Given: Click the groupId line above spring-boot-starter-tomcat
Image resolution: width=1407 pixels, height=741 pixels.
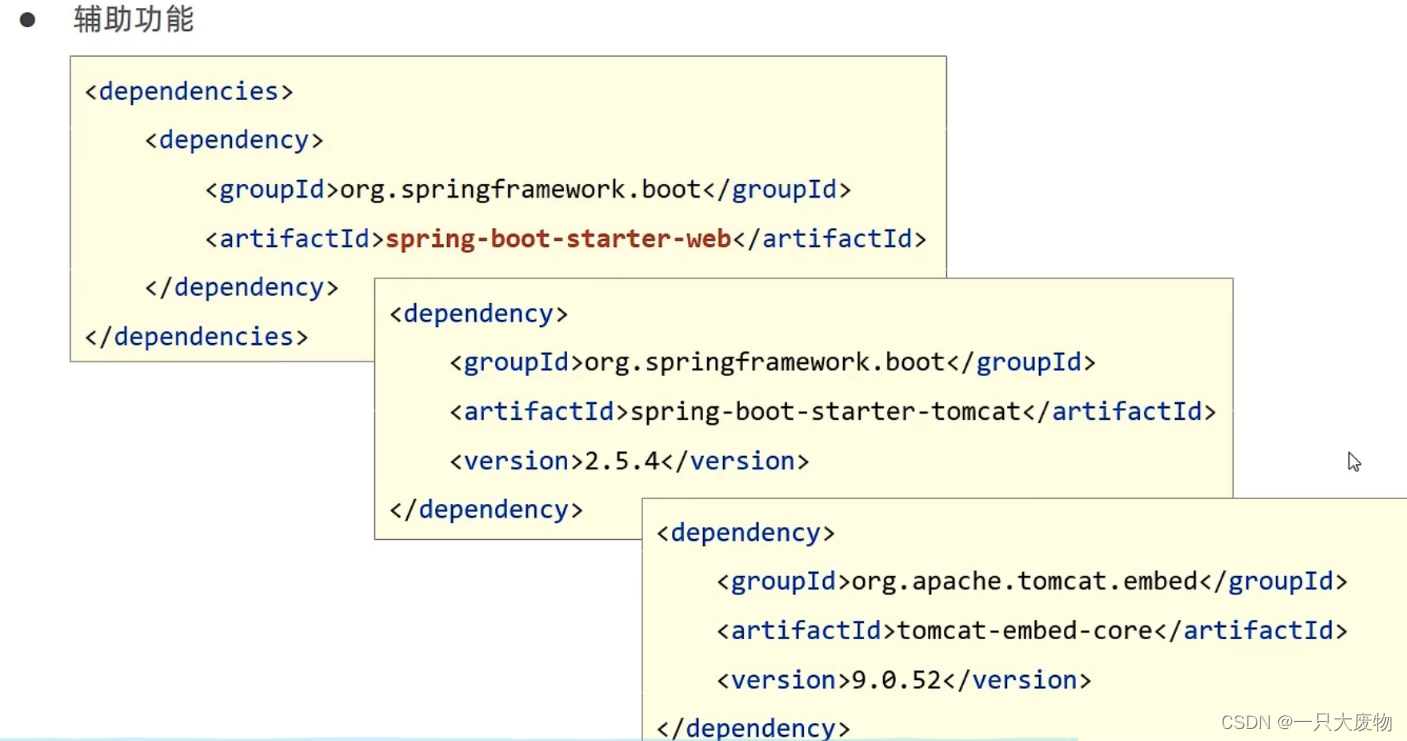Looking at the screenshot, I should point(773,362).
